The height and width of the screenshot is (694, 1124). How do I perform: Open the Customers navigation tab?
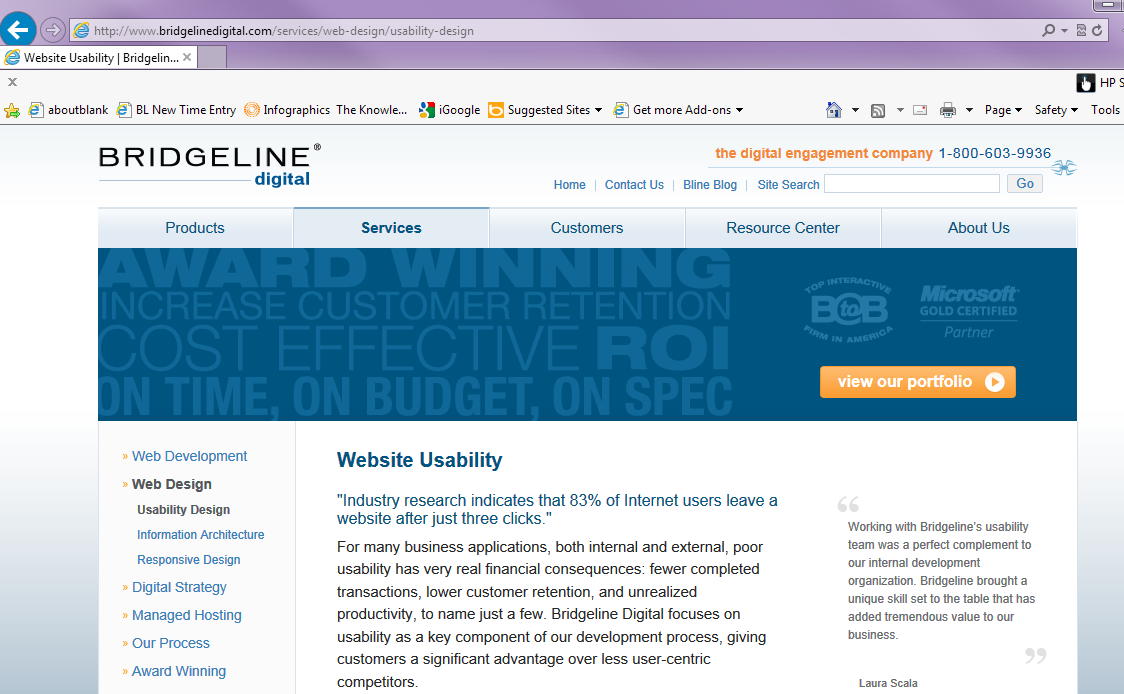pos(587,228)
